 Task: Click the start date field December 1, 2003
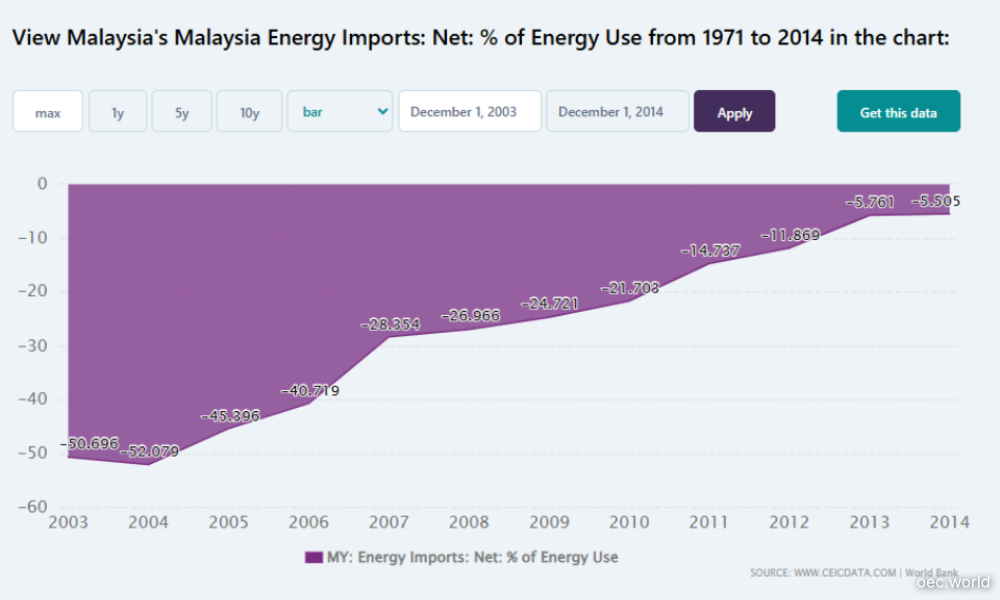[x=469, y=112]
